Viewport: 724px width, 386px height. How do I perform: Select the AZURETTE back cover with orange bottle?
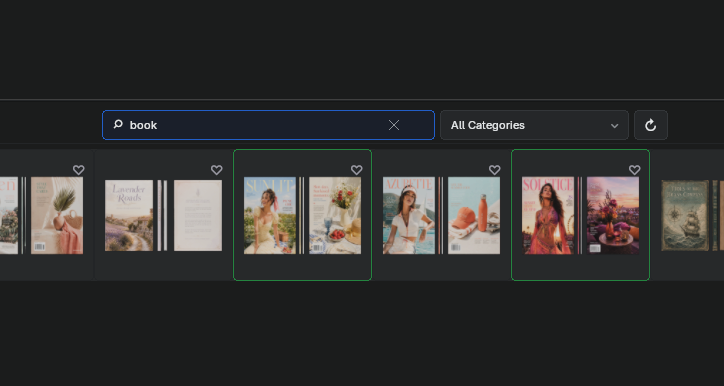474,216
